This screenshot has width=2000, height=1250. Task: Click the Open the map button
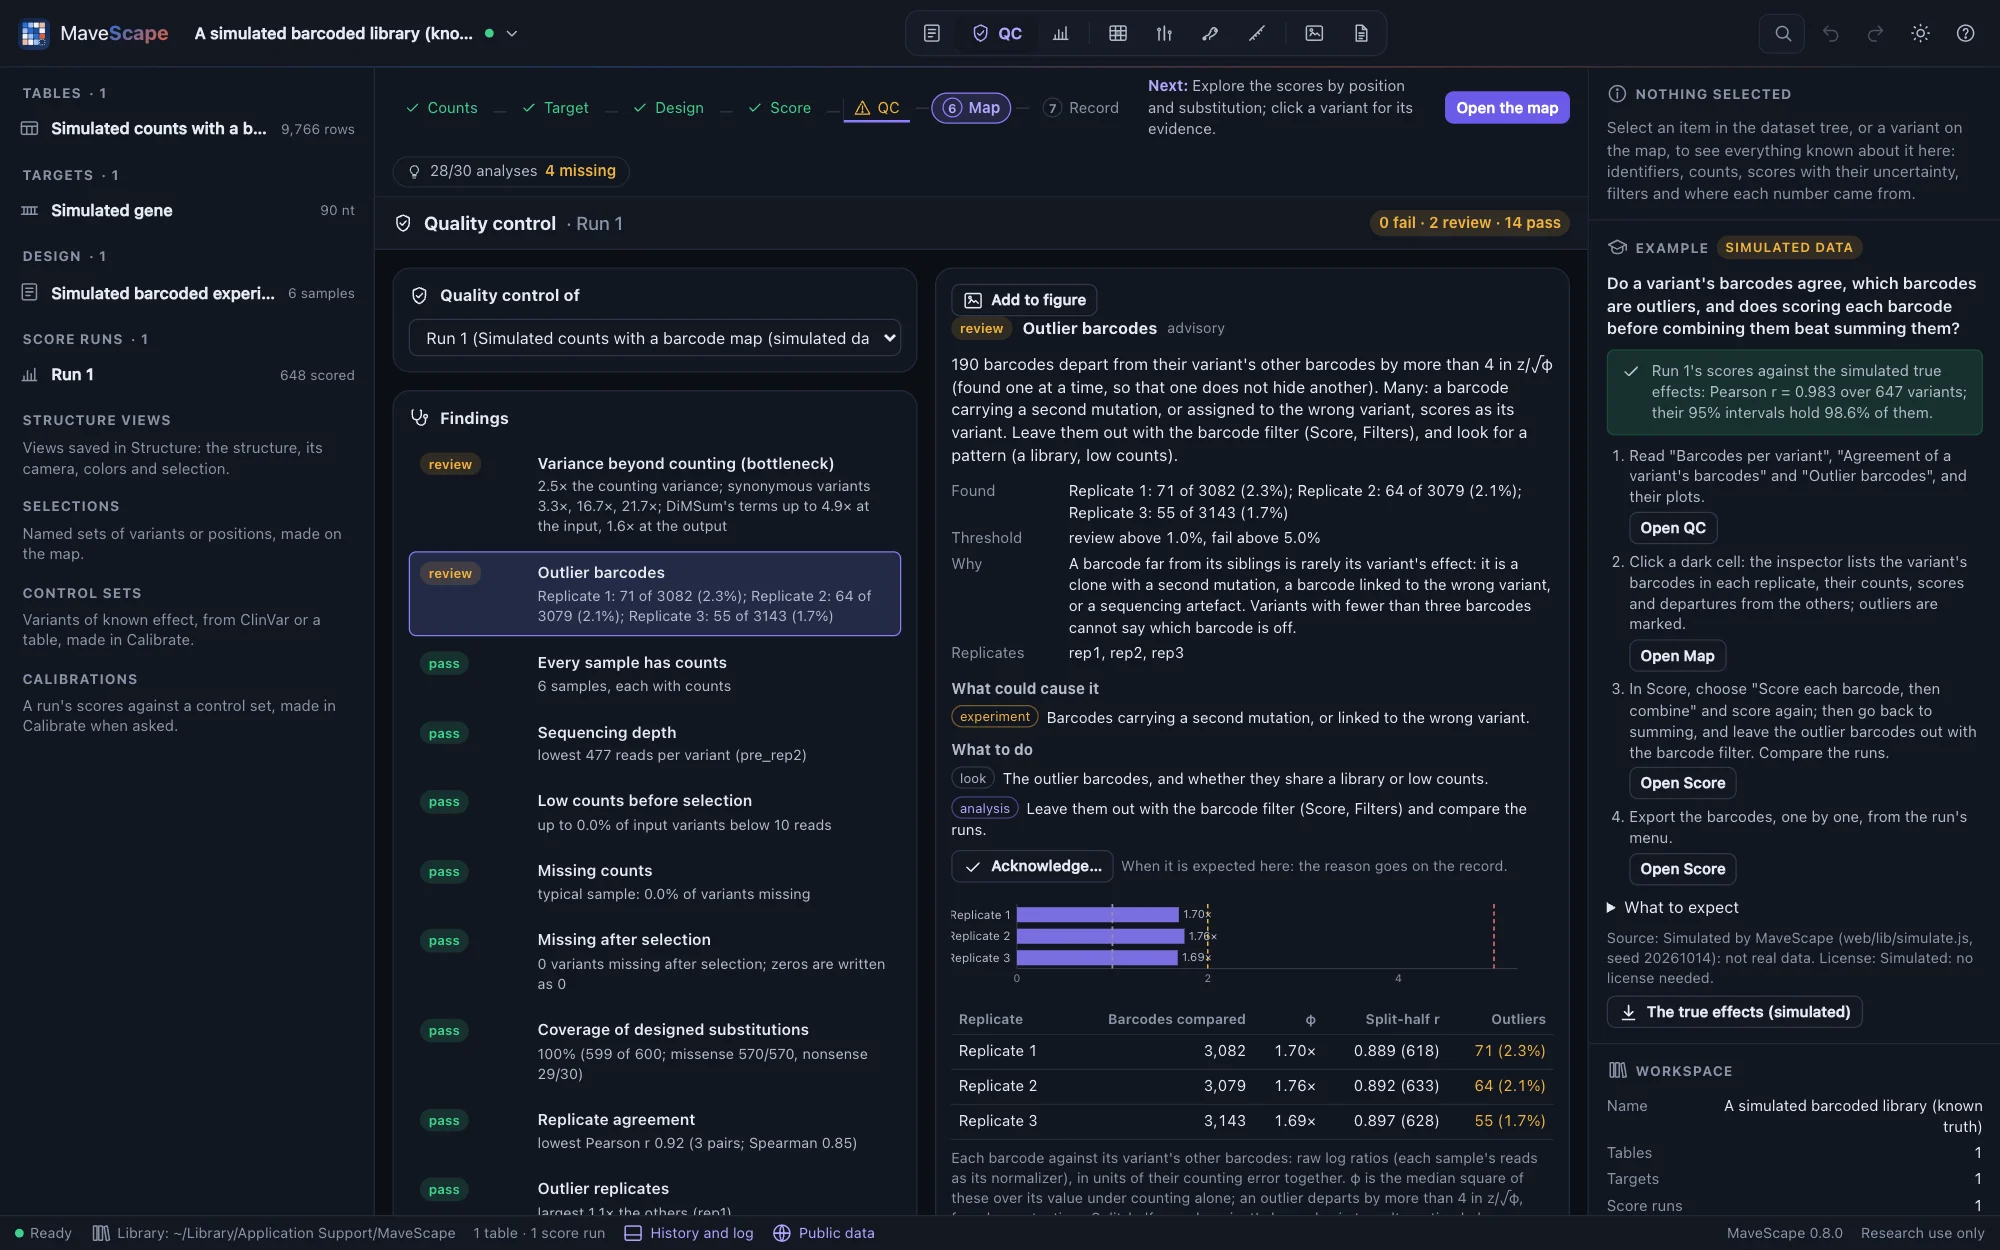[1507, 108]
